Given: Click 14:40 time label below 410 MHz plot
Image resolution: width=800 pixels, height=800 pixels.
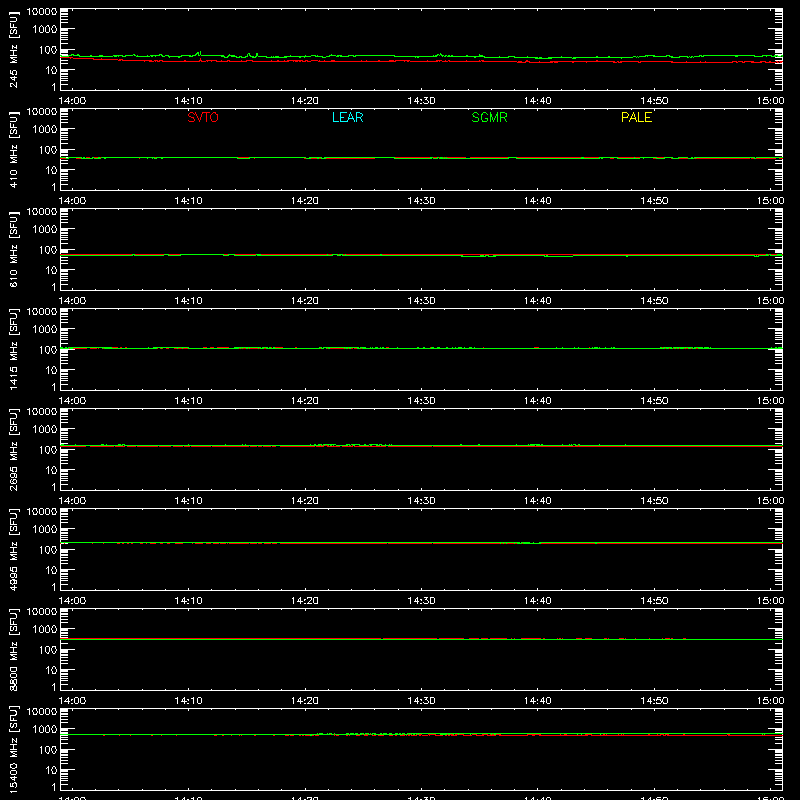Looking at the screenshot, I should click(538, 201).
